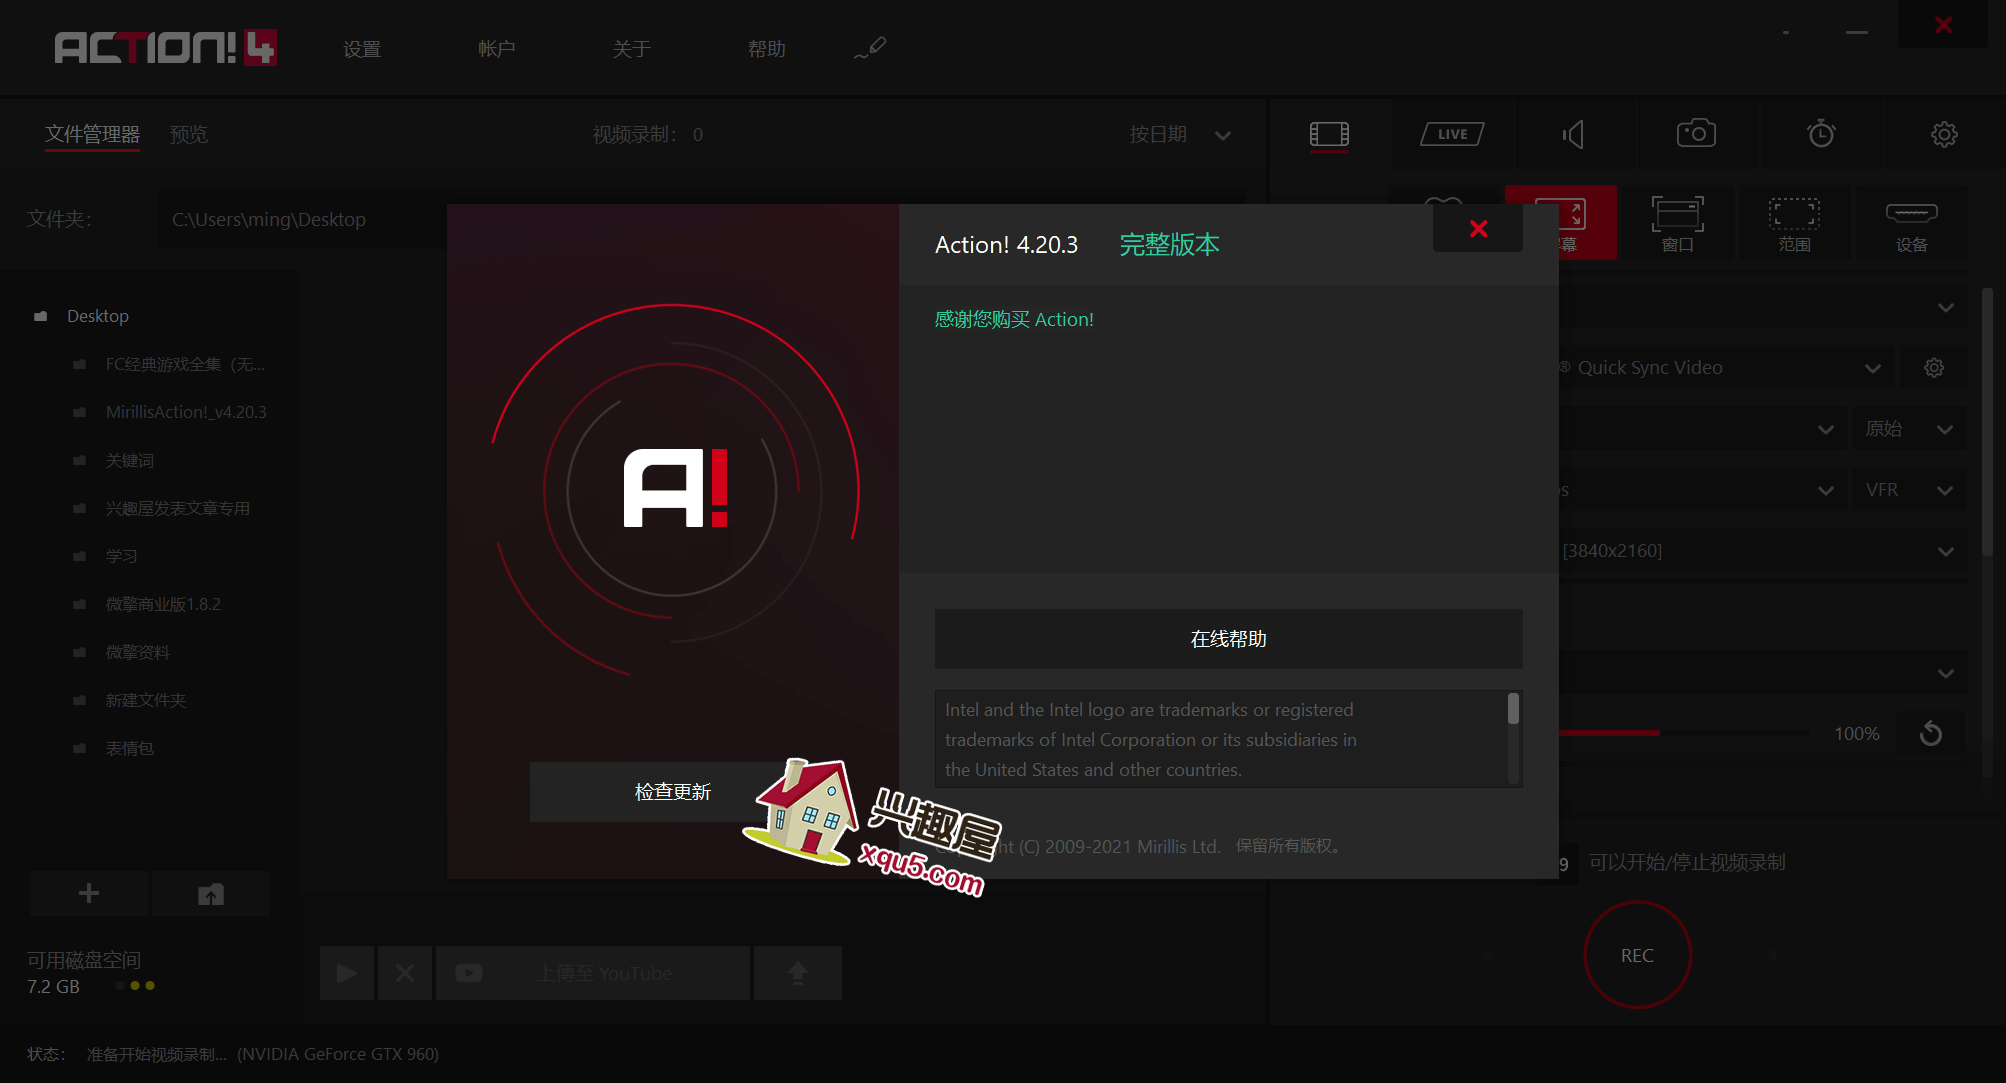Open the 设置 menu
Screen dimensions: 2006x1083
click(361, 49)
